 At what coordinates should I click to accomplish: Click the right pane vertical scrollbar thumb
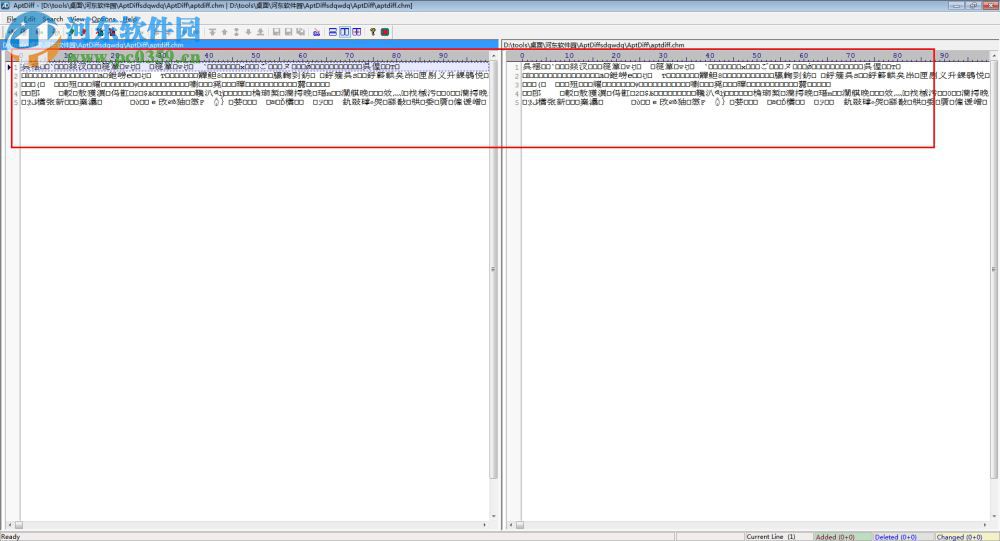tap(994, 269)
